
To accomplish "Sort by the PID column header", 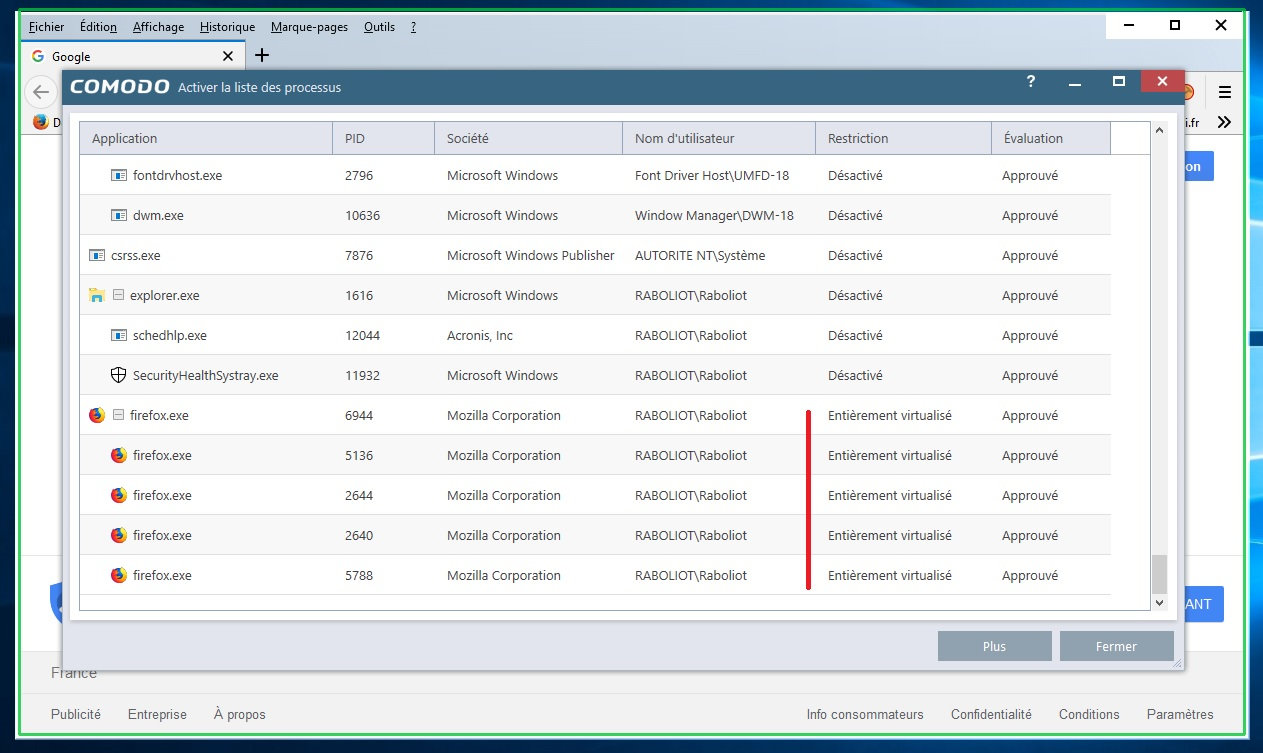I will 384,138.
